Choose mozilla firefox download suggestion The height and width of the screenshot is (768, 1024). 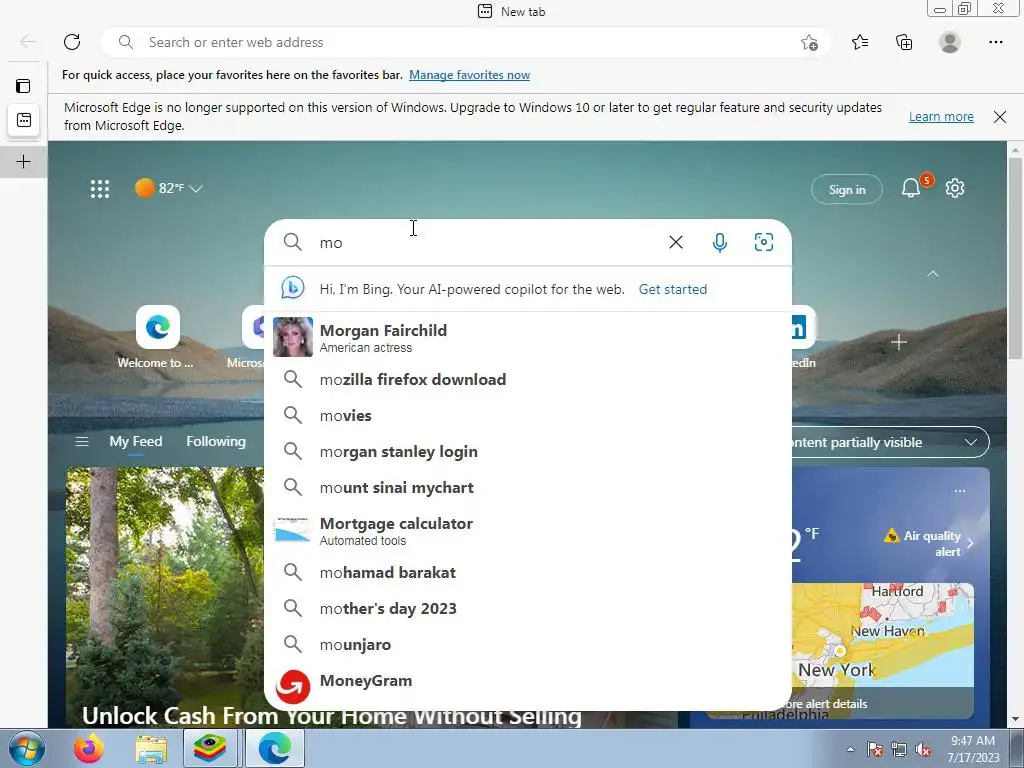[528, 379]
